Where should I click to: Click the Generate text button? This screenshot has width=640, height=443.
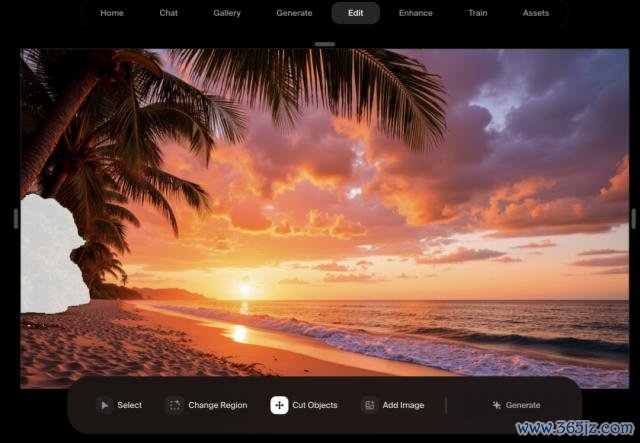point(523,405)
